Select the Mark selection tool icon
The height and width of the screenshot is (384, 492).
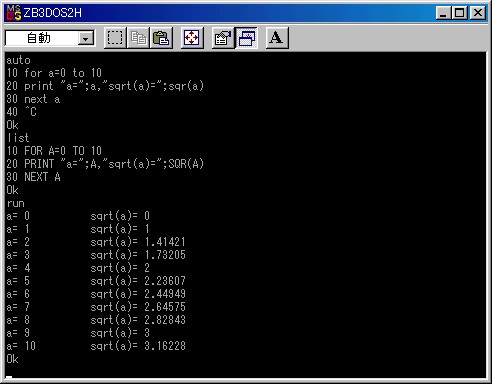(115, 38)
